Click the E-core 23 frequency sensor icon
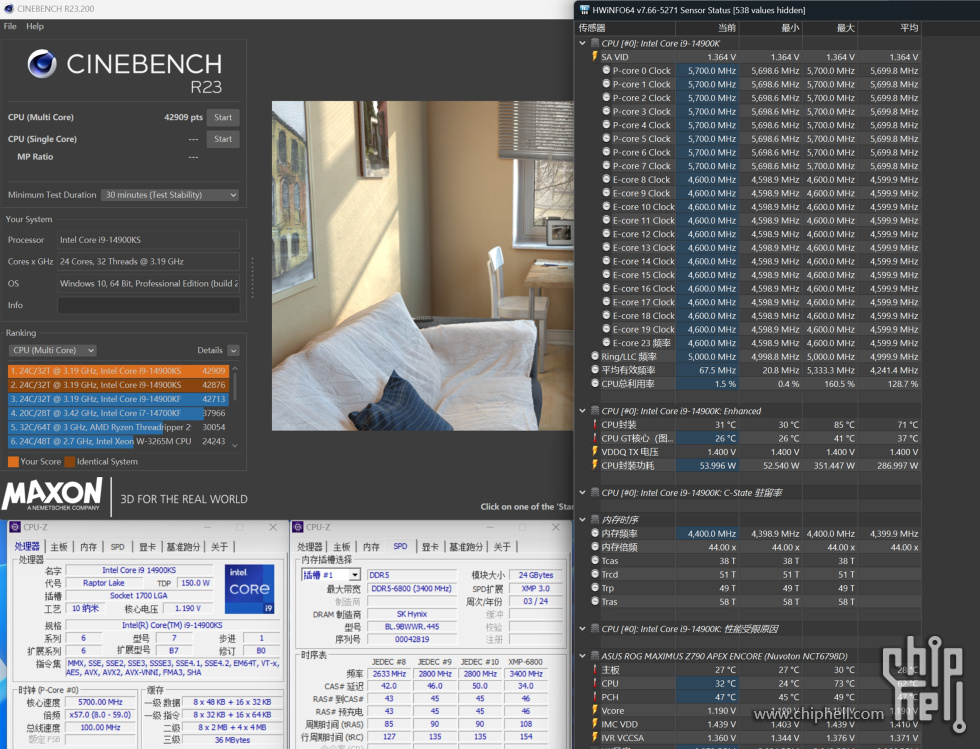The image size is (980, 749). pyautogui.click(x=606, y=343)
